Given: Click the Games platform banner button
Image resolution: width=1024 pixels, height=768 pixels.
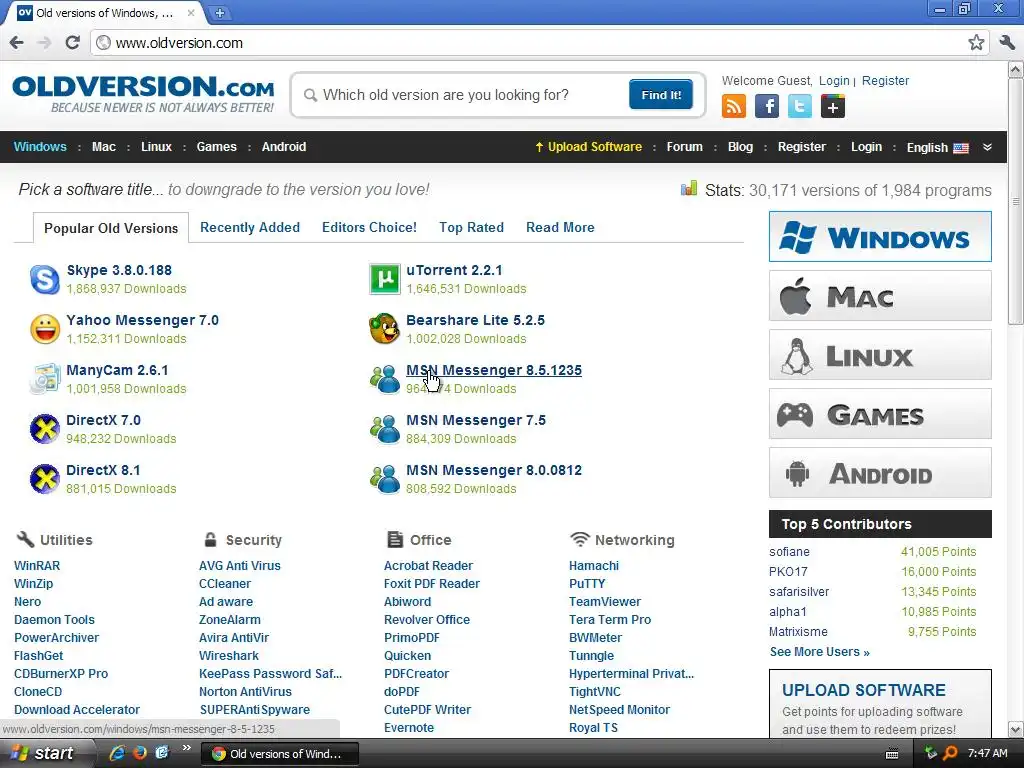Looking at the screenshot, I should (x=880, y=414).
